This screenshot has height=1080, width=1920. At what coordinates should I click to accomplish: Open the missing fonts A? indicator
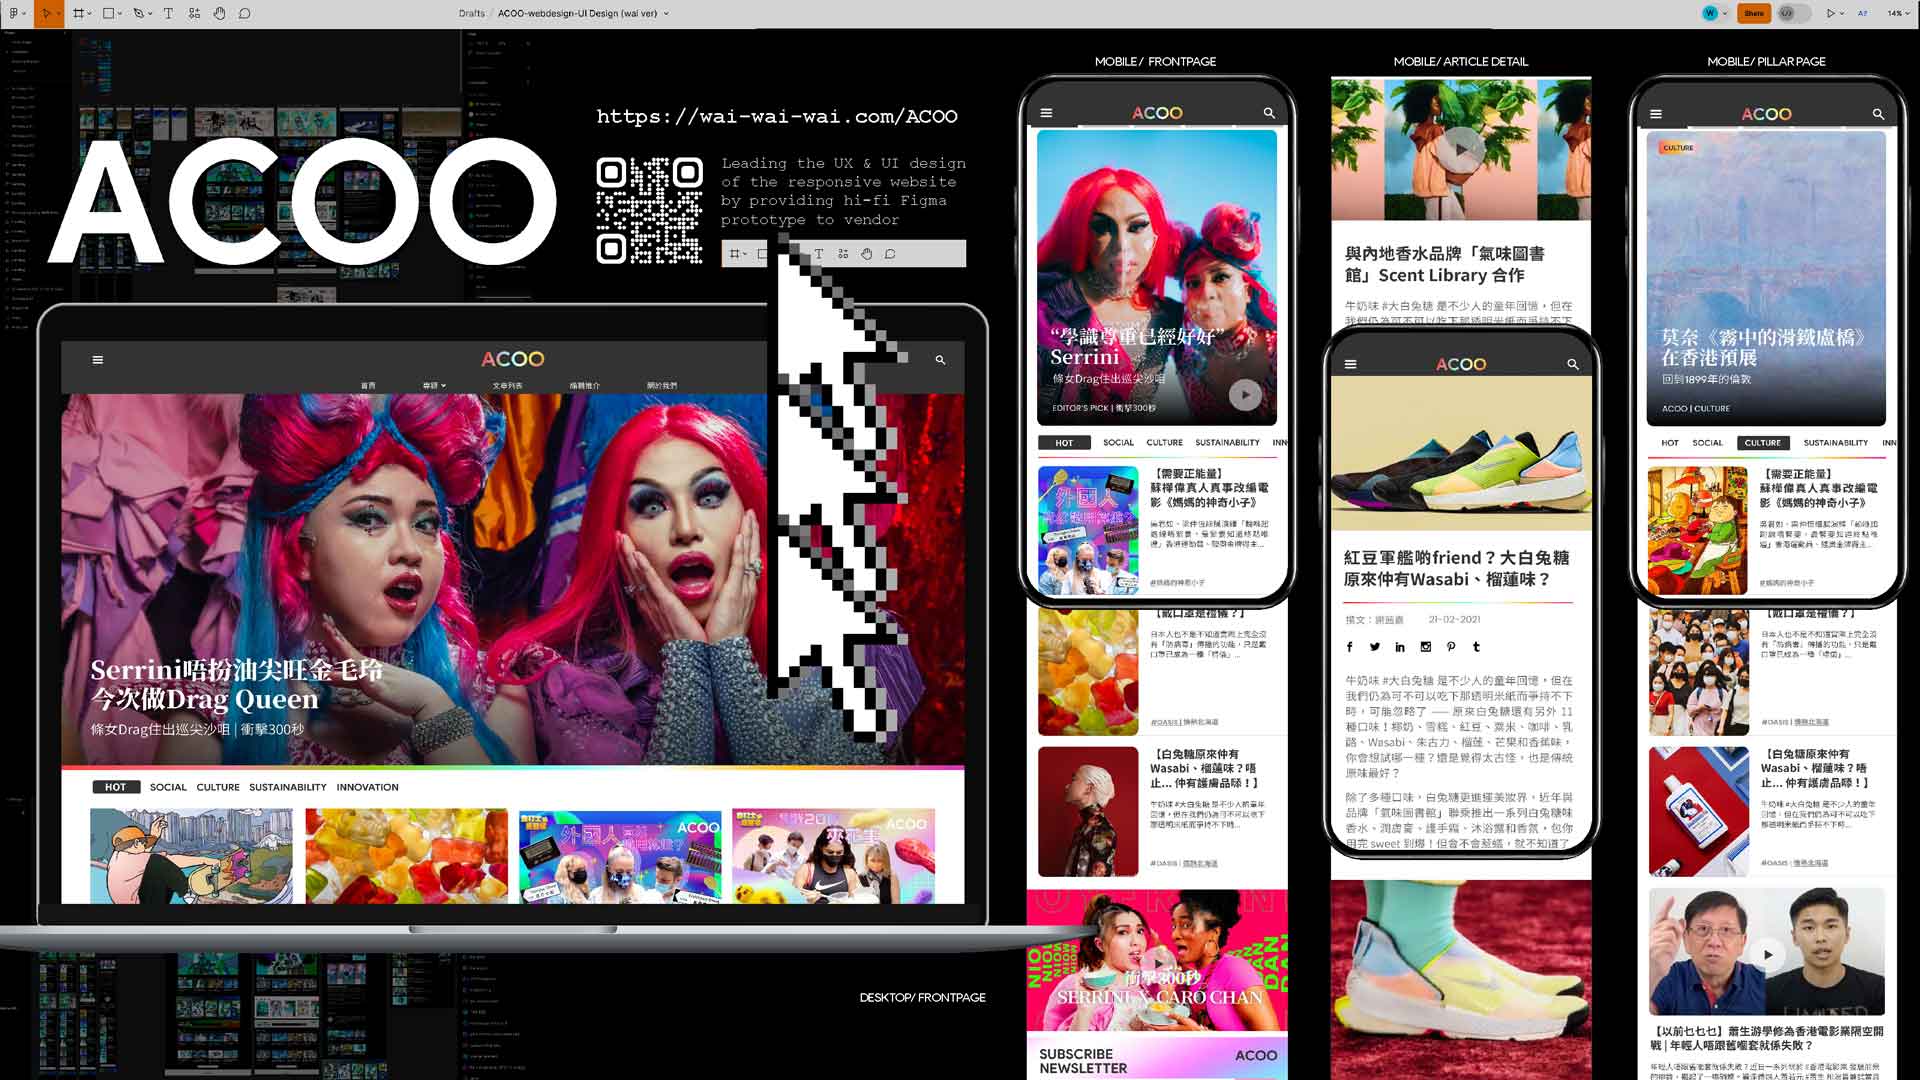(x=1863, y=14)
